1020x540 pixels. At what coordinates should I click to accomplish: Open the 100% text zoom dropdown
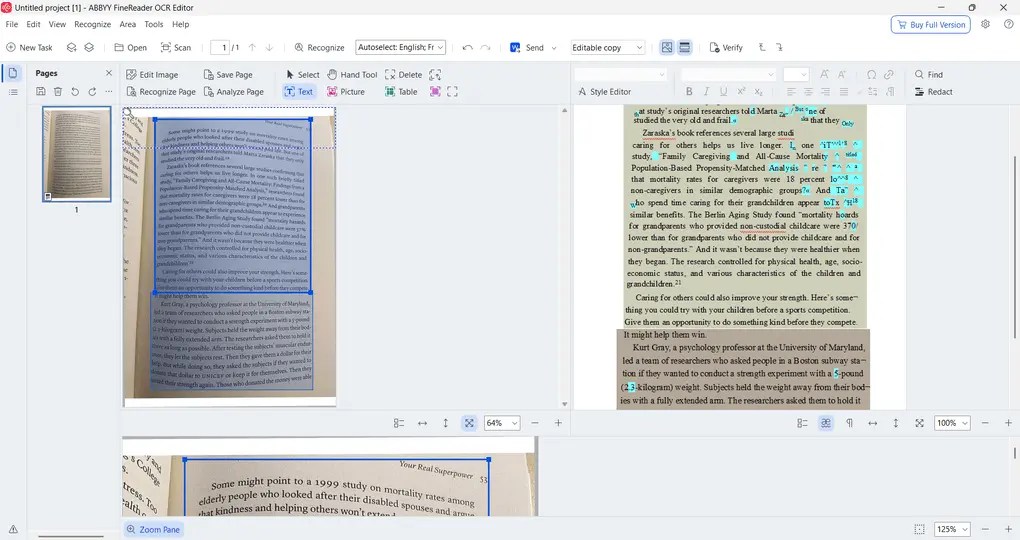(x=952, y=423)
